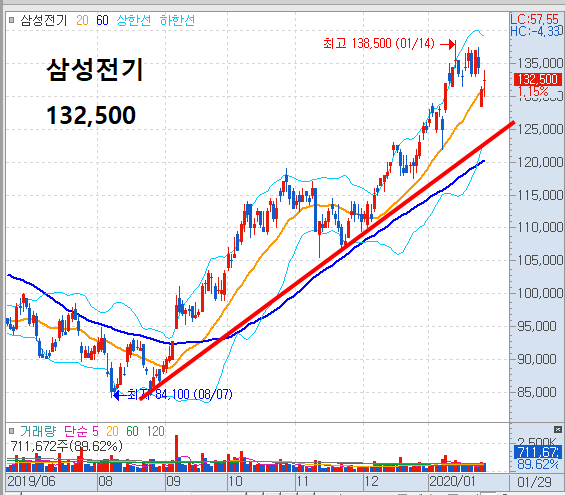Image resolution: width=565 pixels, height=495 pixels.
Task: Click the small square icon beside 삼성전기 legend
Action: point(12,20)
